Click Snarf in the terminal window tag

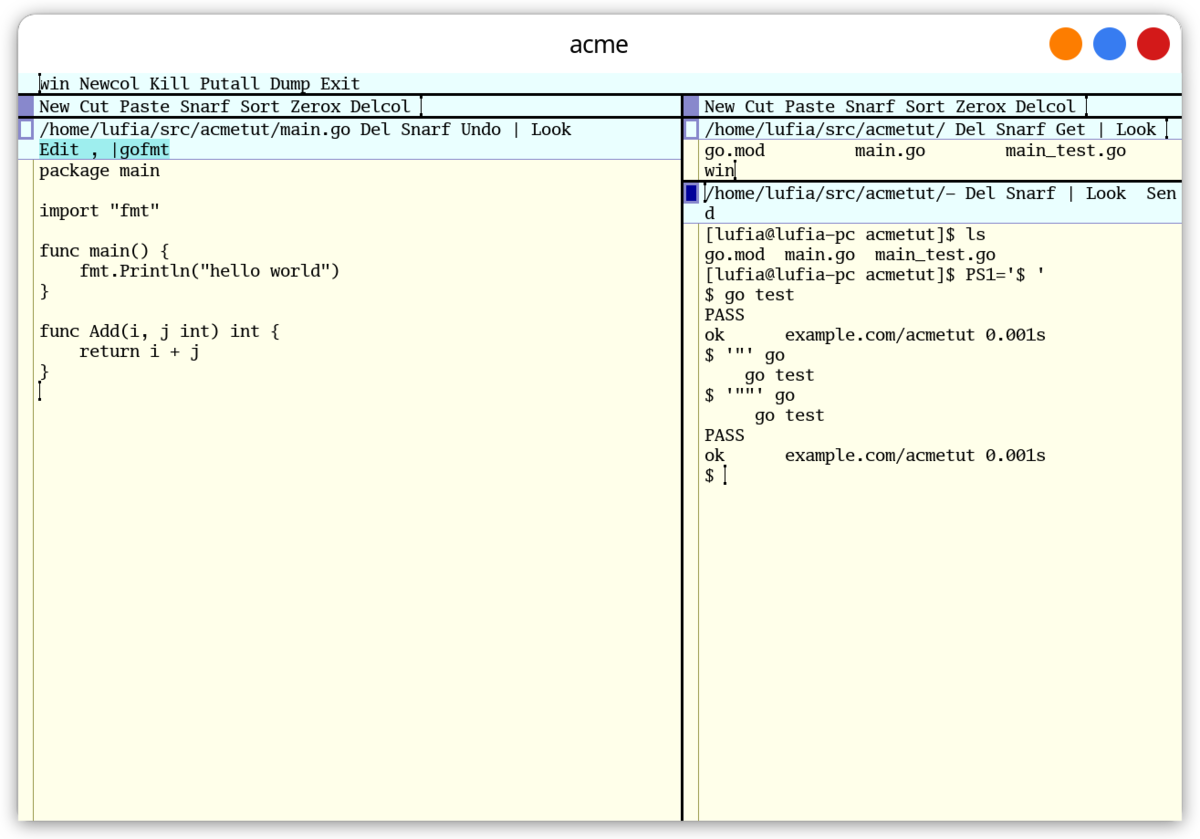click(1030, 193)
